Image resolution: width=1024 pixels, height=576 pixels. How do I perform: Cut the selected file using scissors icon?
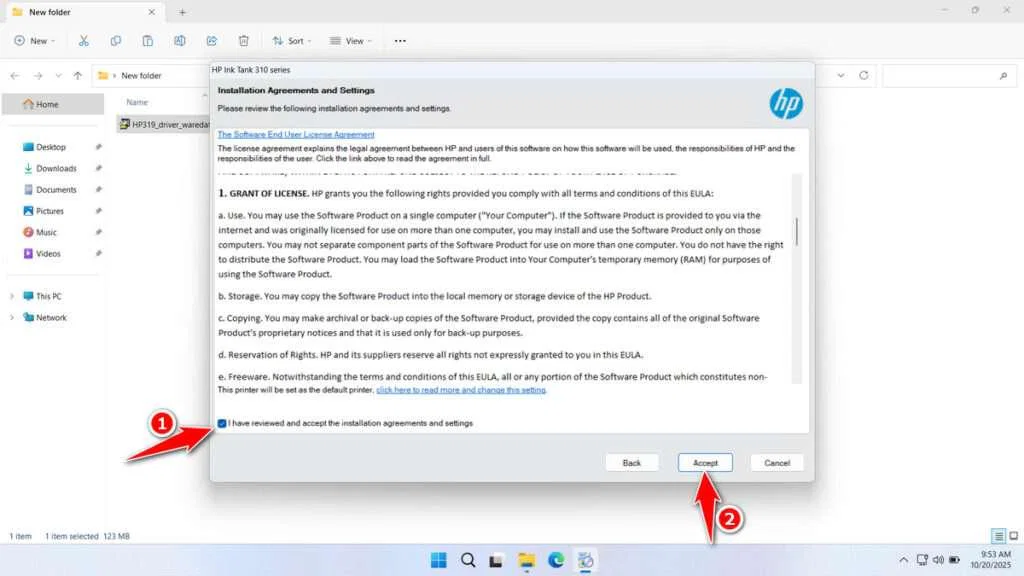pyautogui.click(x=84, y=40)
